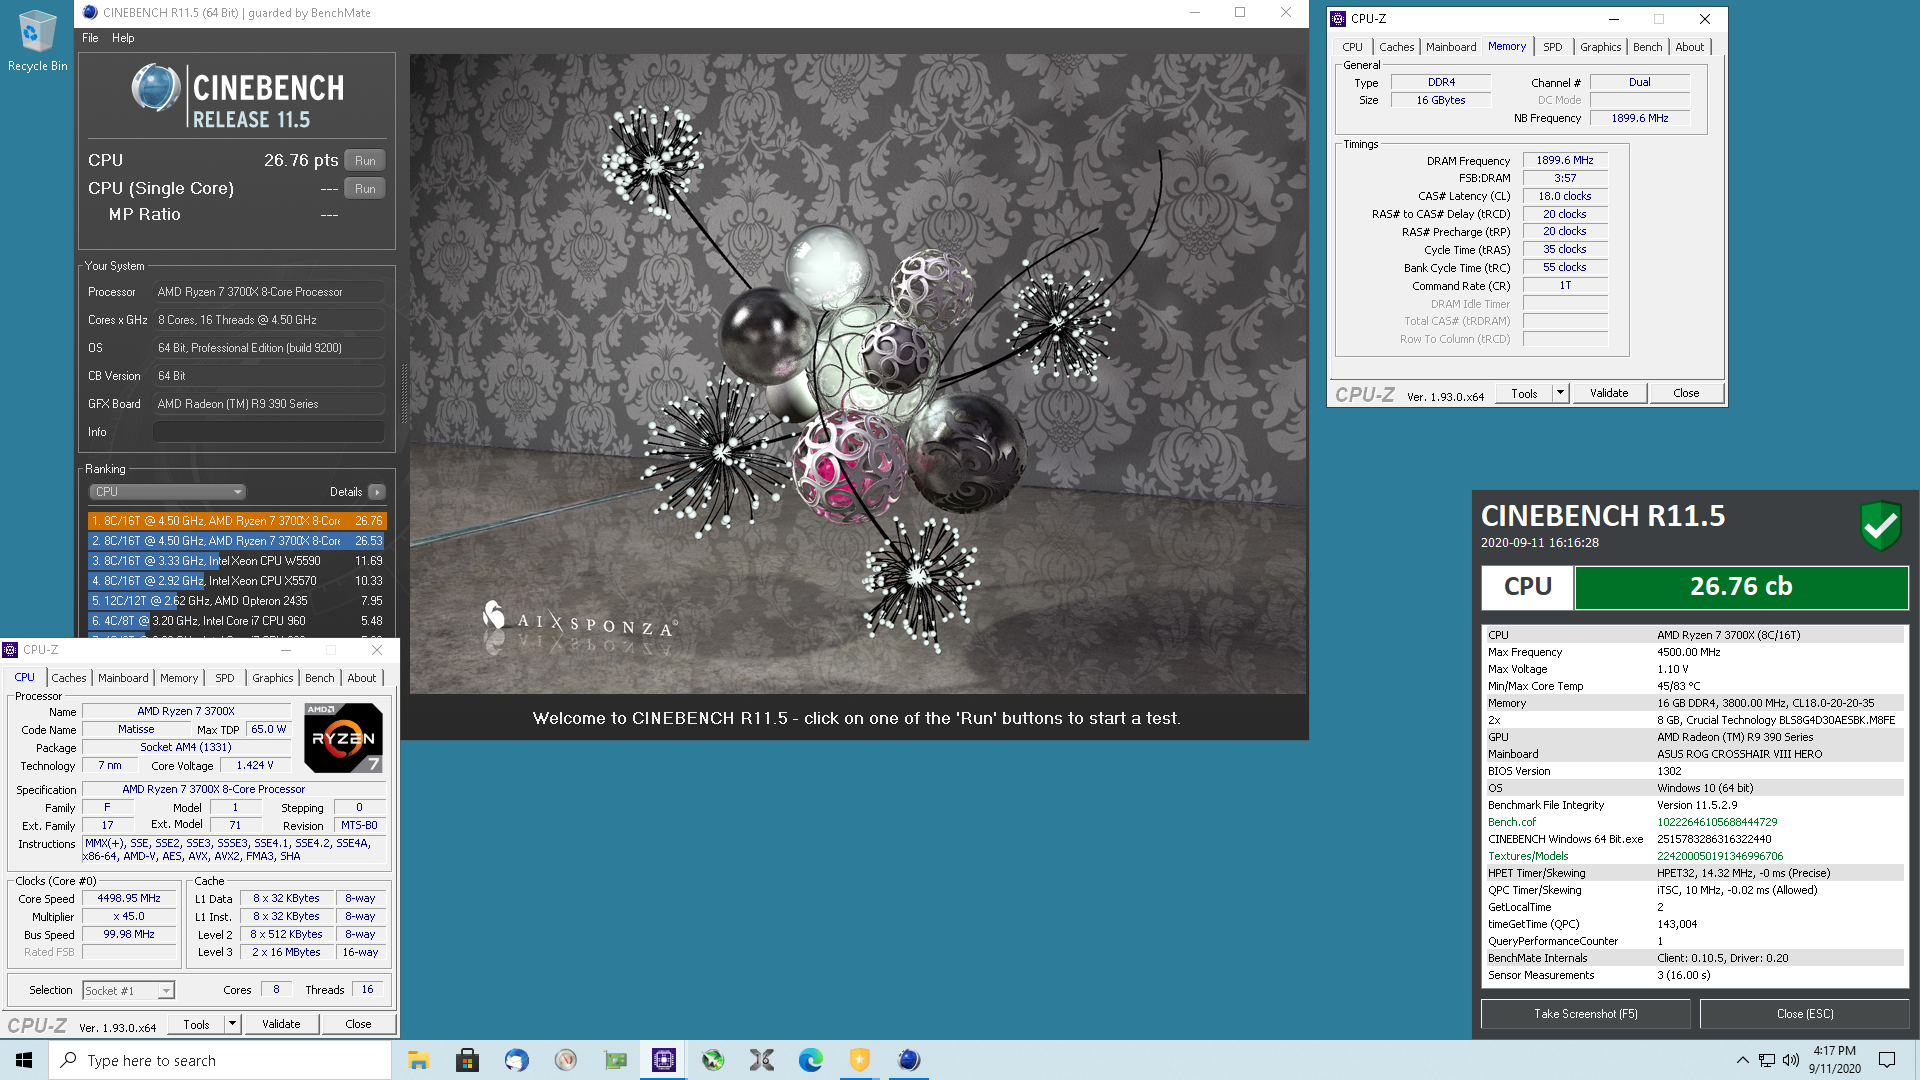Switch to Caches tab in top CPU-Z window
Viewport: 1920px width, 1080px height.
pos(1396,47)
